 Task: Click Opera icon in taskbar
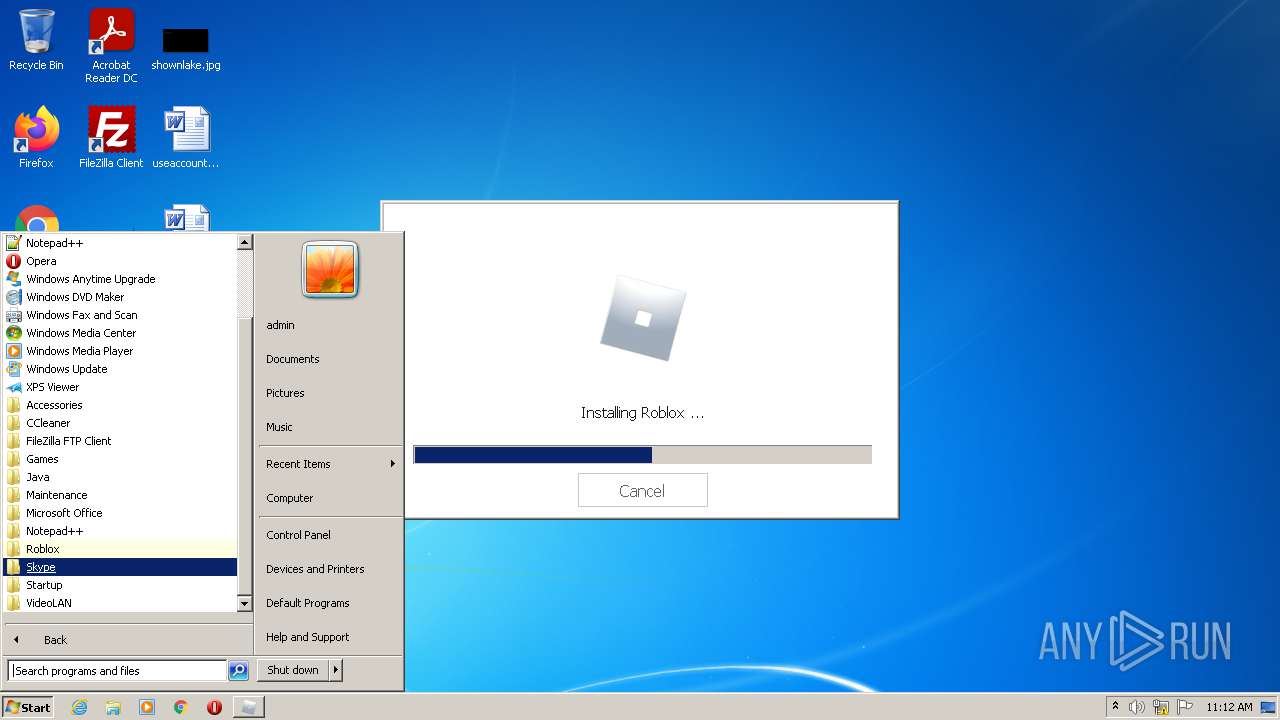(214, 707)
